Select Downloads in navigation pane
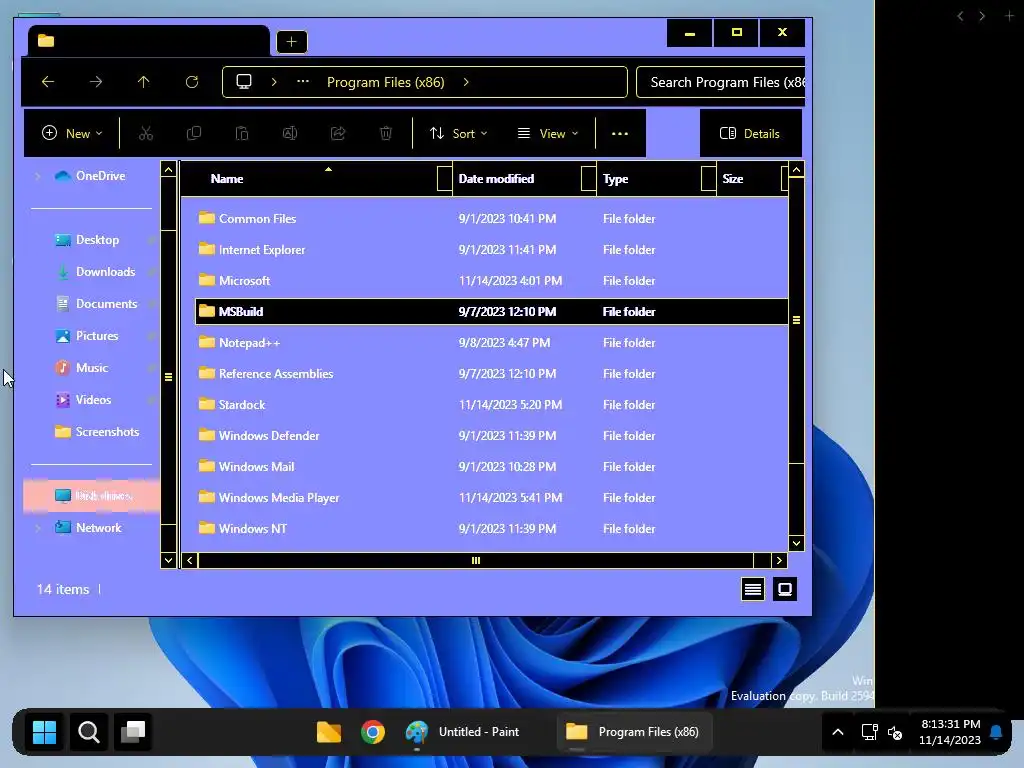 pyautogui.click(x=105, y=272)
